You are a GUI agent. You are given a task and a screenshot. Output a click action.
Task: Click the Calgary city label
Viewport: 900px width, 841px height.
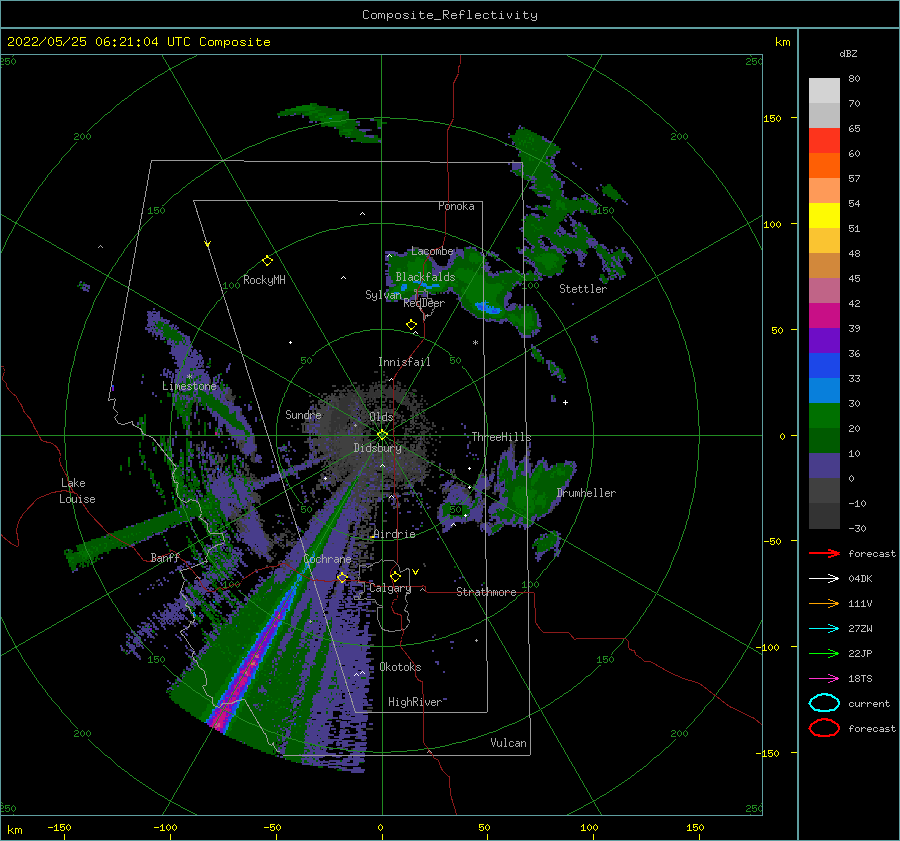pos(390,588)
